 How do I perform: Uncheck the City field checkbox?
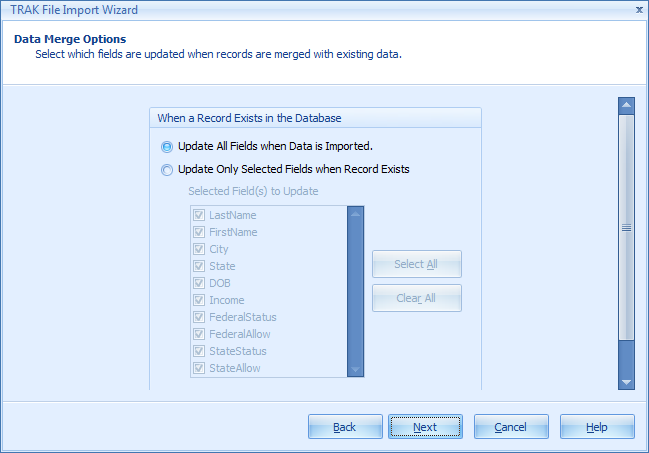pyautogui.click(x=200, y=249)
